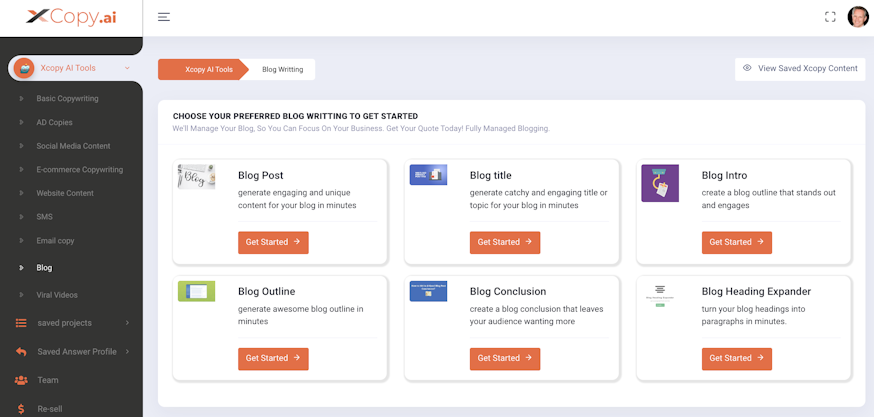This screenshot has width=874, height=417.
Task: Click the Blog Intro thumbnail image
Action: point(660,183)
